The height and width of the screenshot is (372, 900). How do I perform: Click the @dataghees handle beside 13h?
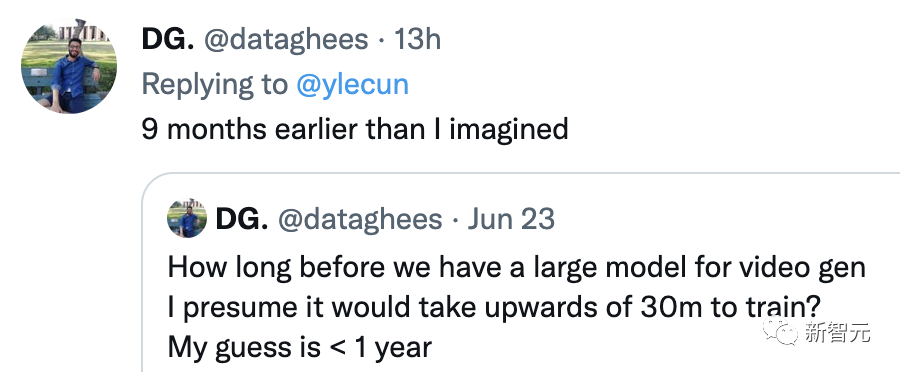tap(286, 40)
